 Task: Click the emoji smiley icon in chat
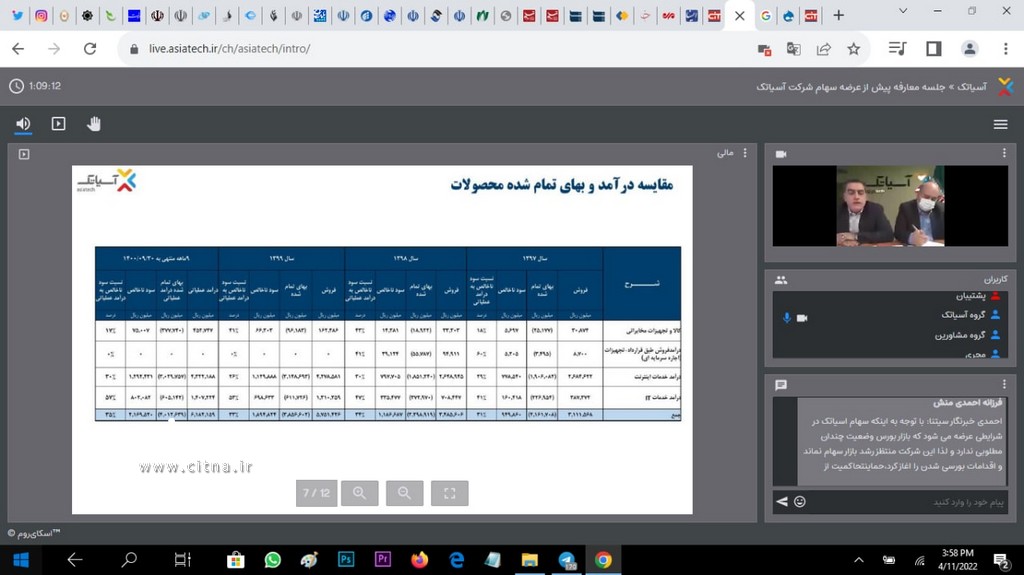pos(800,501)
